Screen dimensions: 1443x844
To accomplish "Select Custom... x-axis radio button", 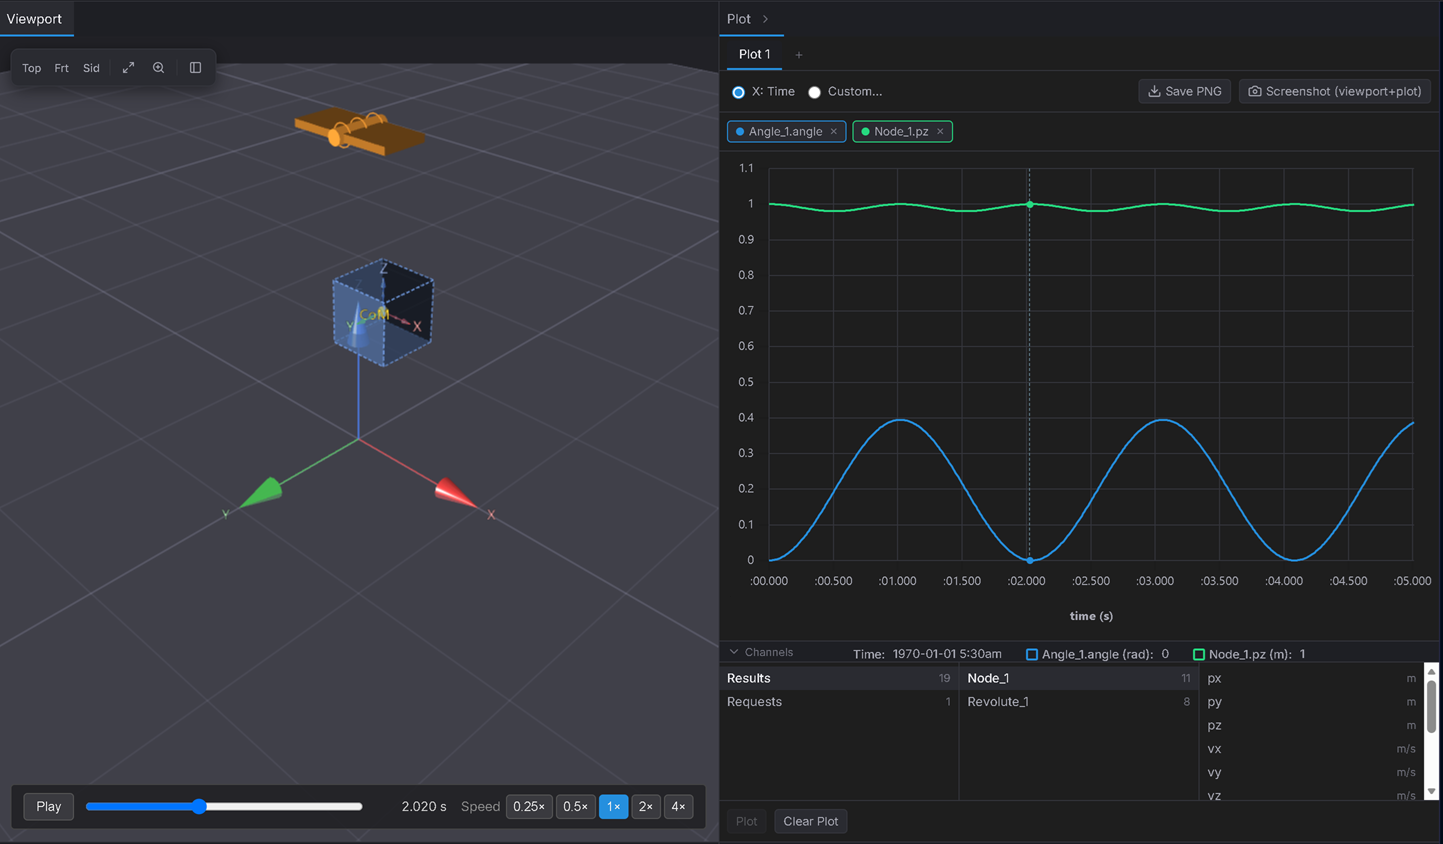I will tap(815, 92).
